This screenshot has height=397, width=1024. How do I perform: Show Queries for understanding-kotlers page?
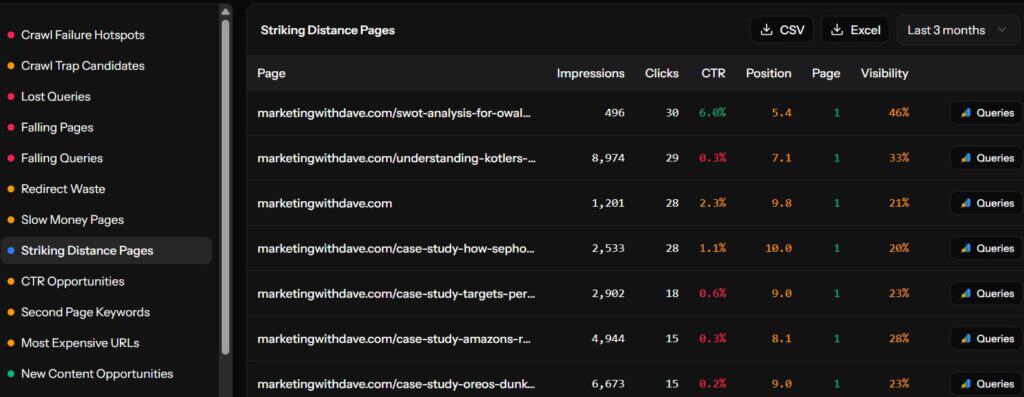(x=986, y=158)
